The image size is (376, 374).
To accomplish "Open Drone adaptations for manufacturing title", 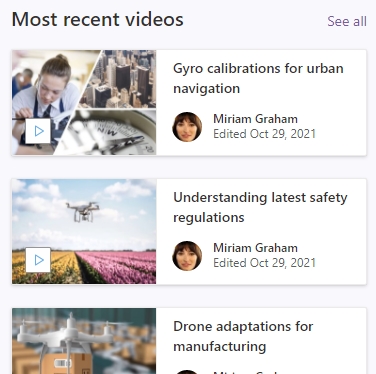I will (243, 336).
